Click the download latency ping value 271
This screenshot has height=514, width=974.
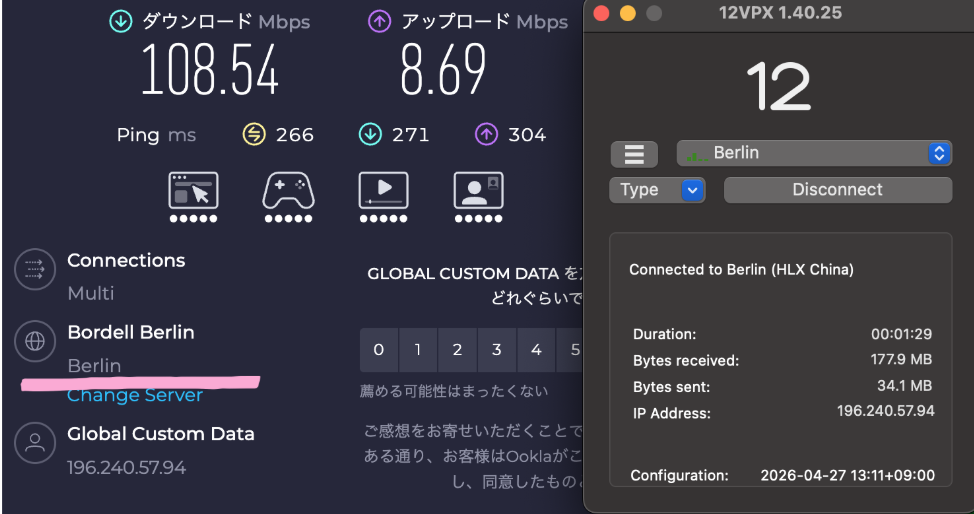pos(410,134)
